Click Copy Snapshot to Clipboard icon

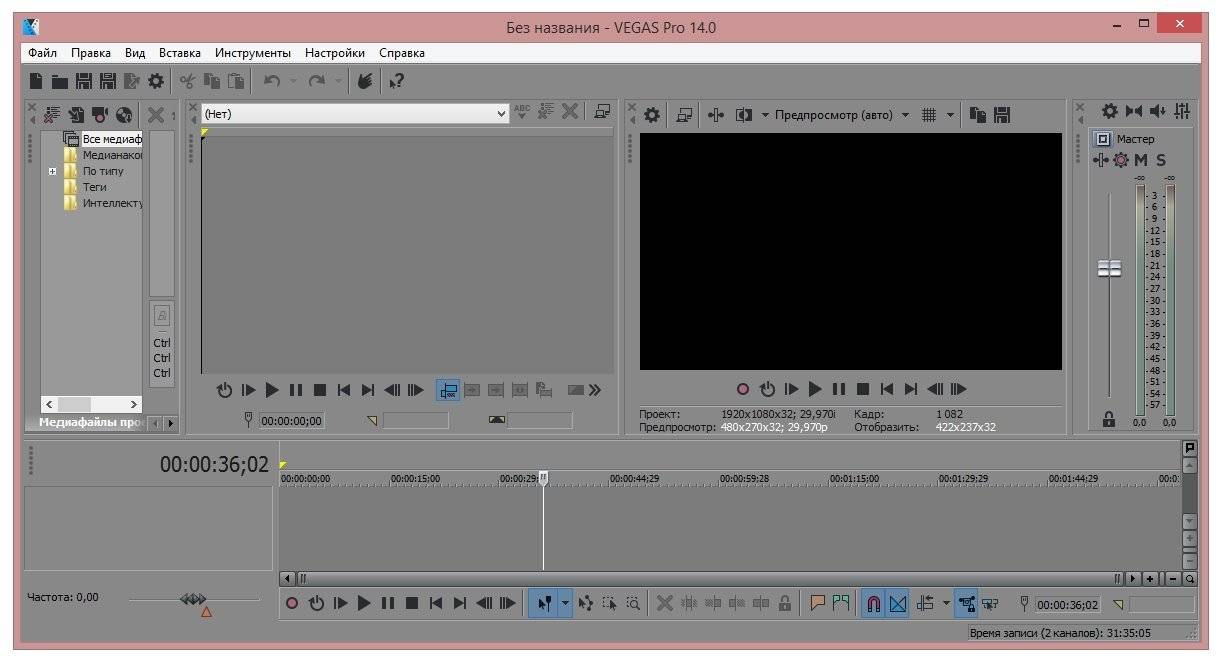(x=979, y=115)
